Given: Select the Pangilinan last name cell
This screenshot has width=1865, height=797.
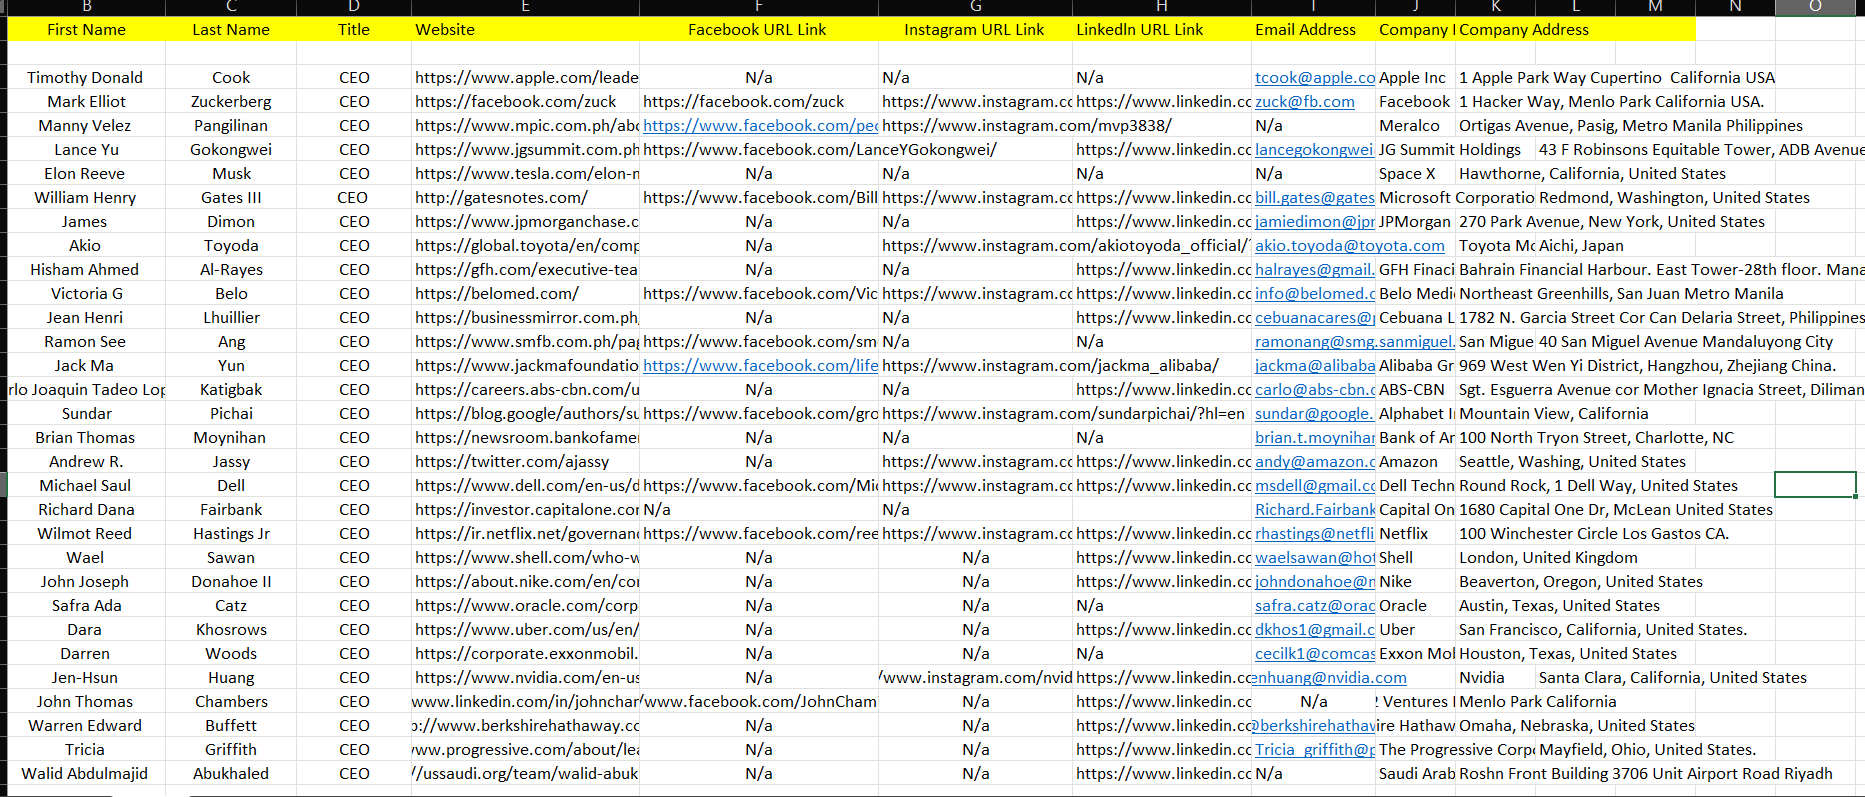Looking at the screenshot, I should pos(231,125).
